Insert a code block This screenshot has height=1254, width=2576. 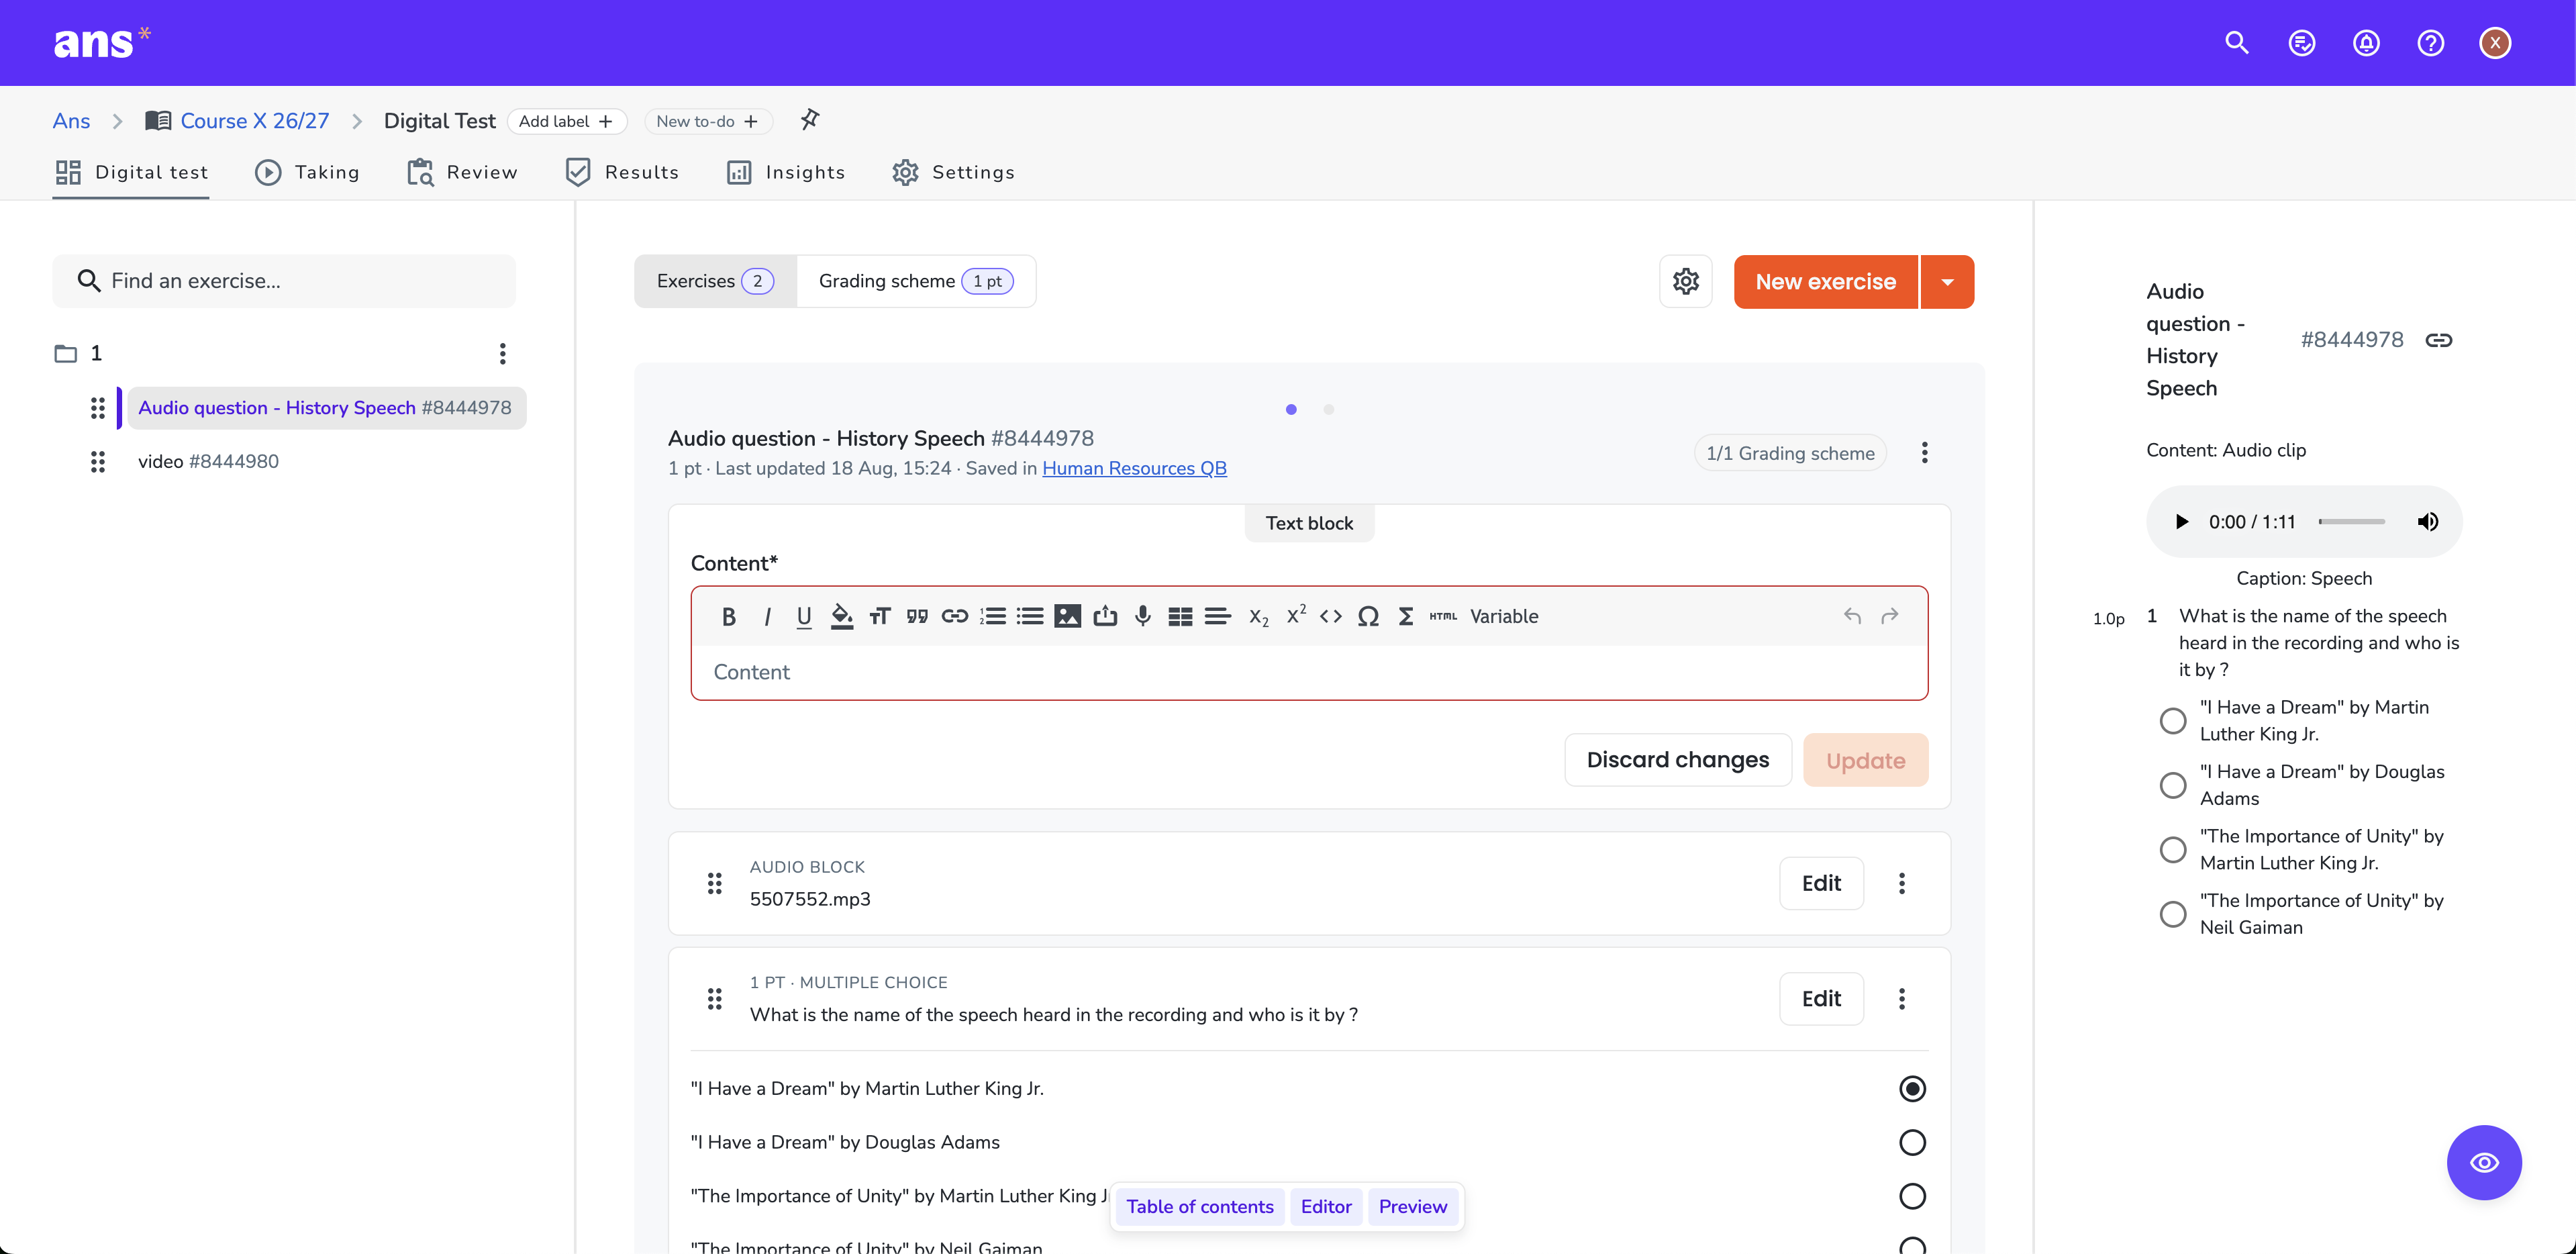(1330, 616)
